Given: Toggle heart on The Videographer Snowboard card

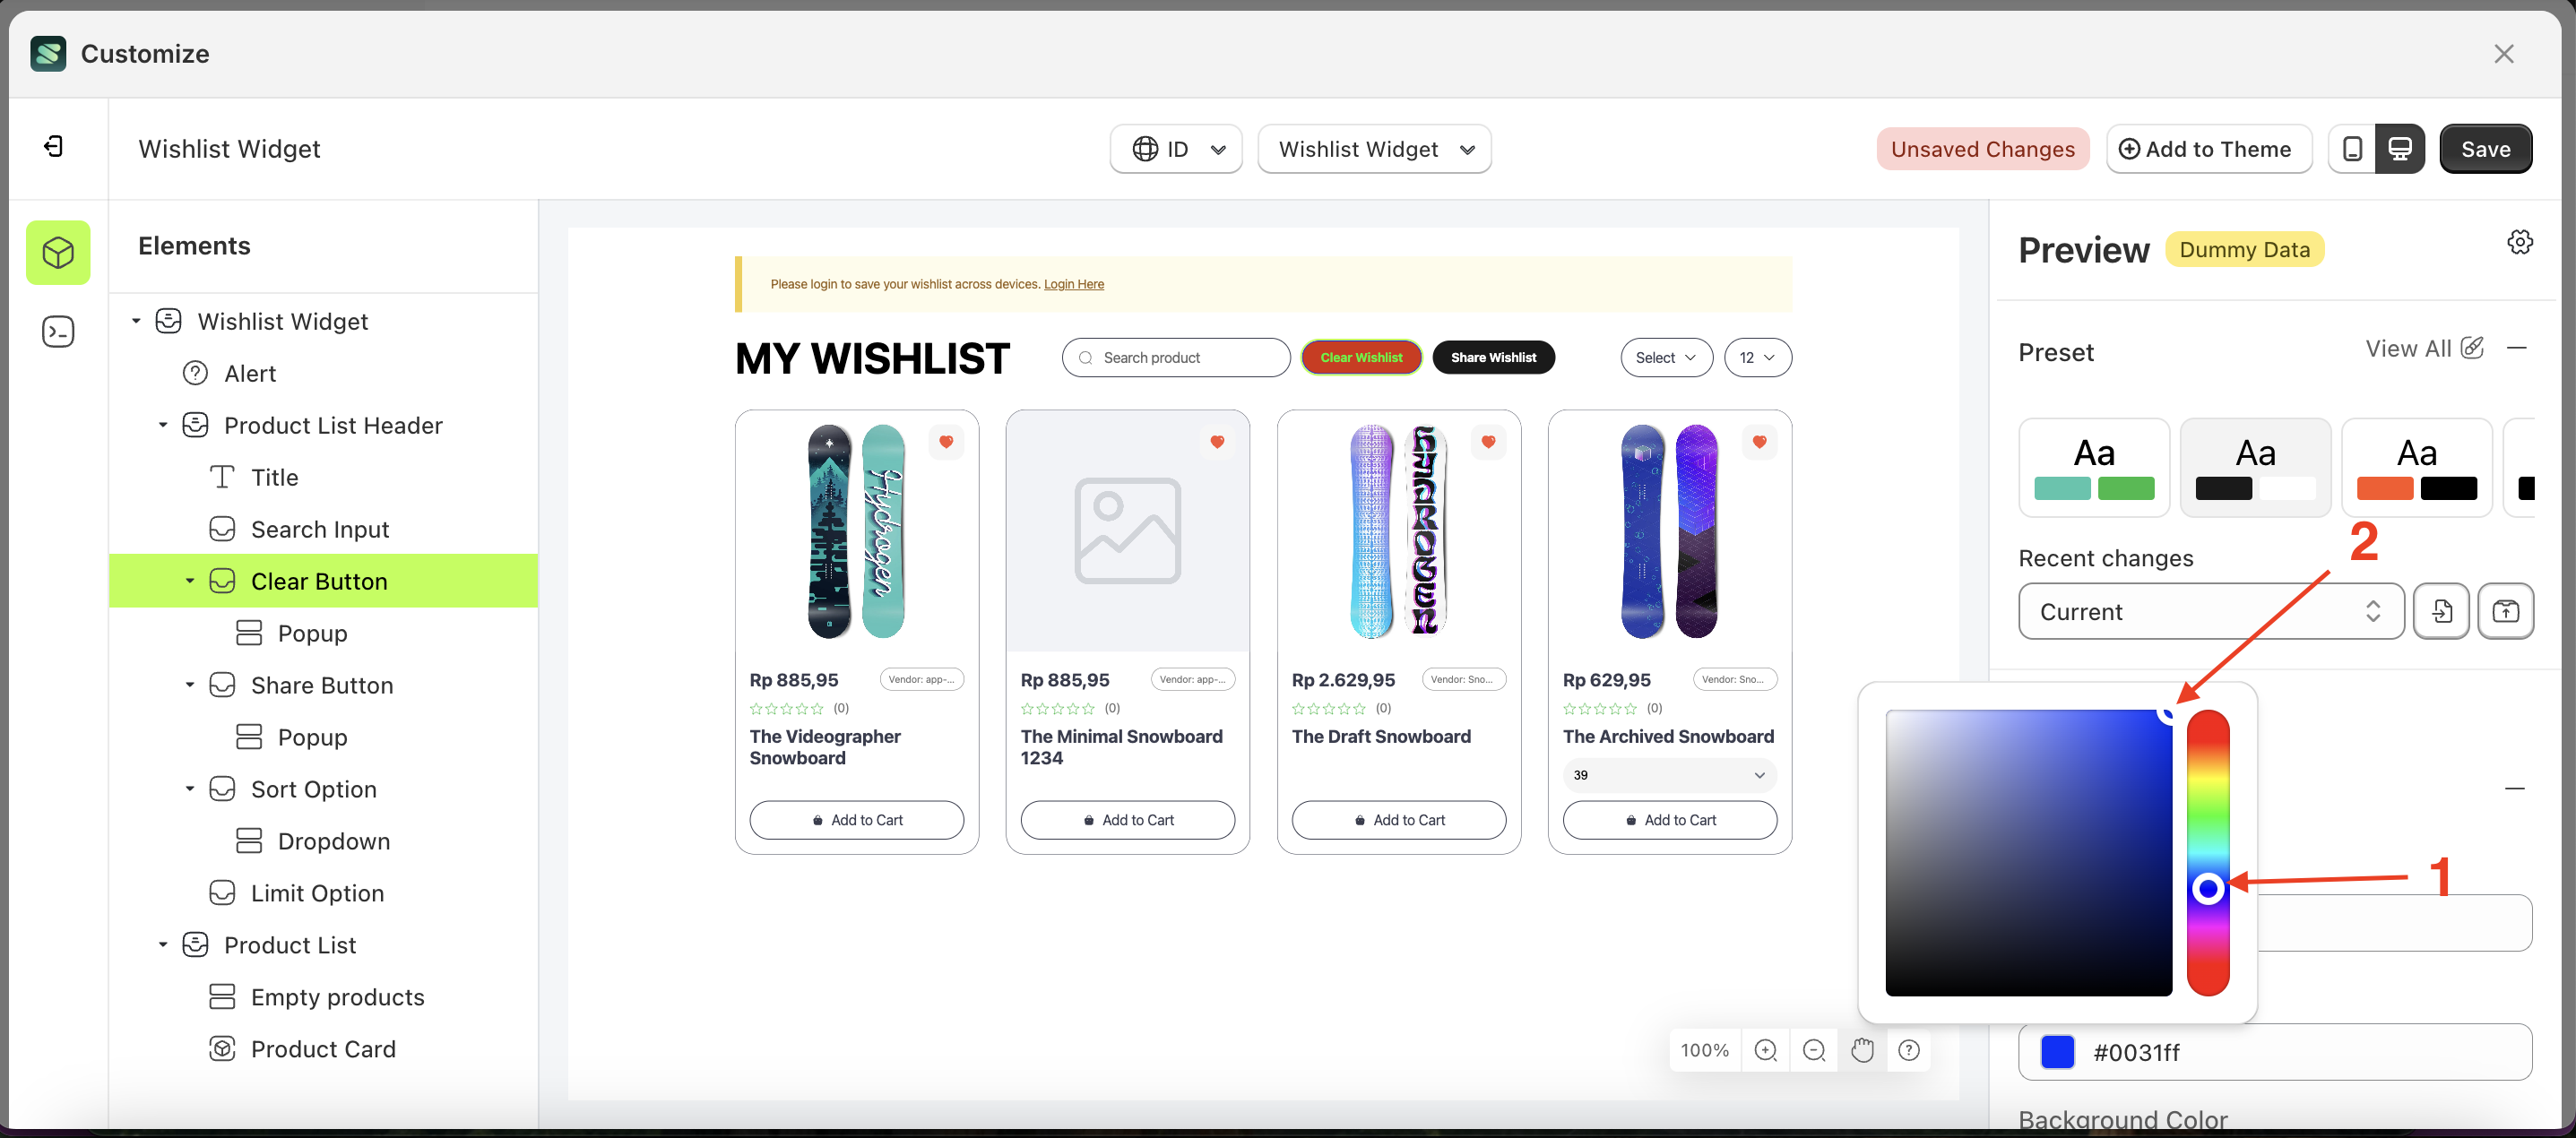Looking at the screenshot, I should [x=945, y=442].
